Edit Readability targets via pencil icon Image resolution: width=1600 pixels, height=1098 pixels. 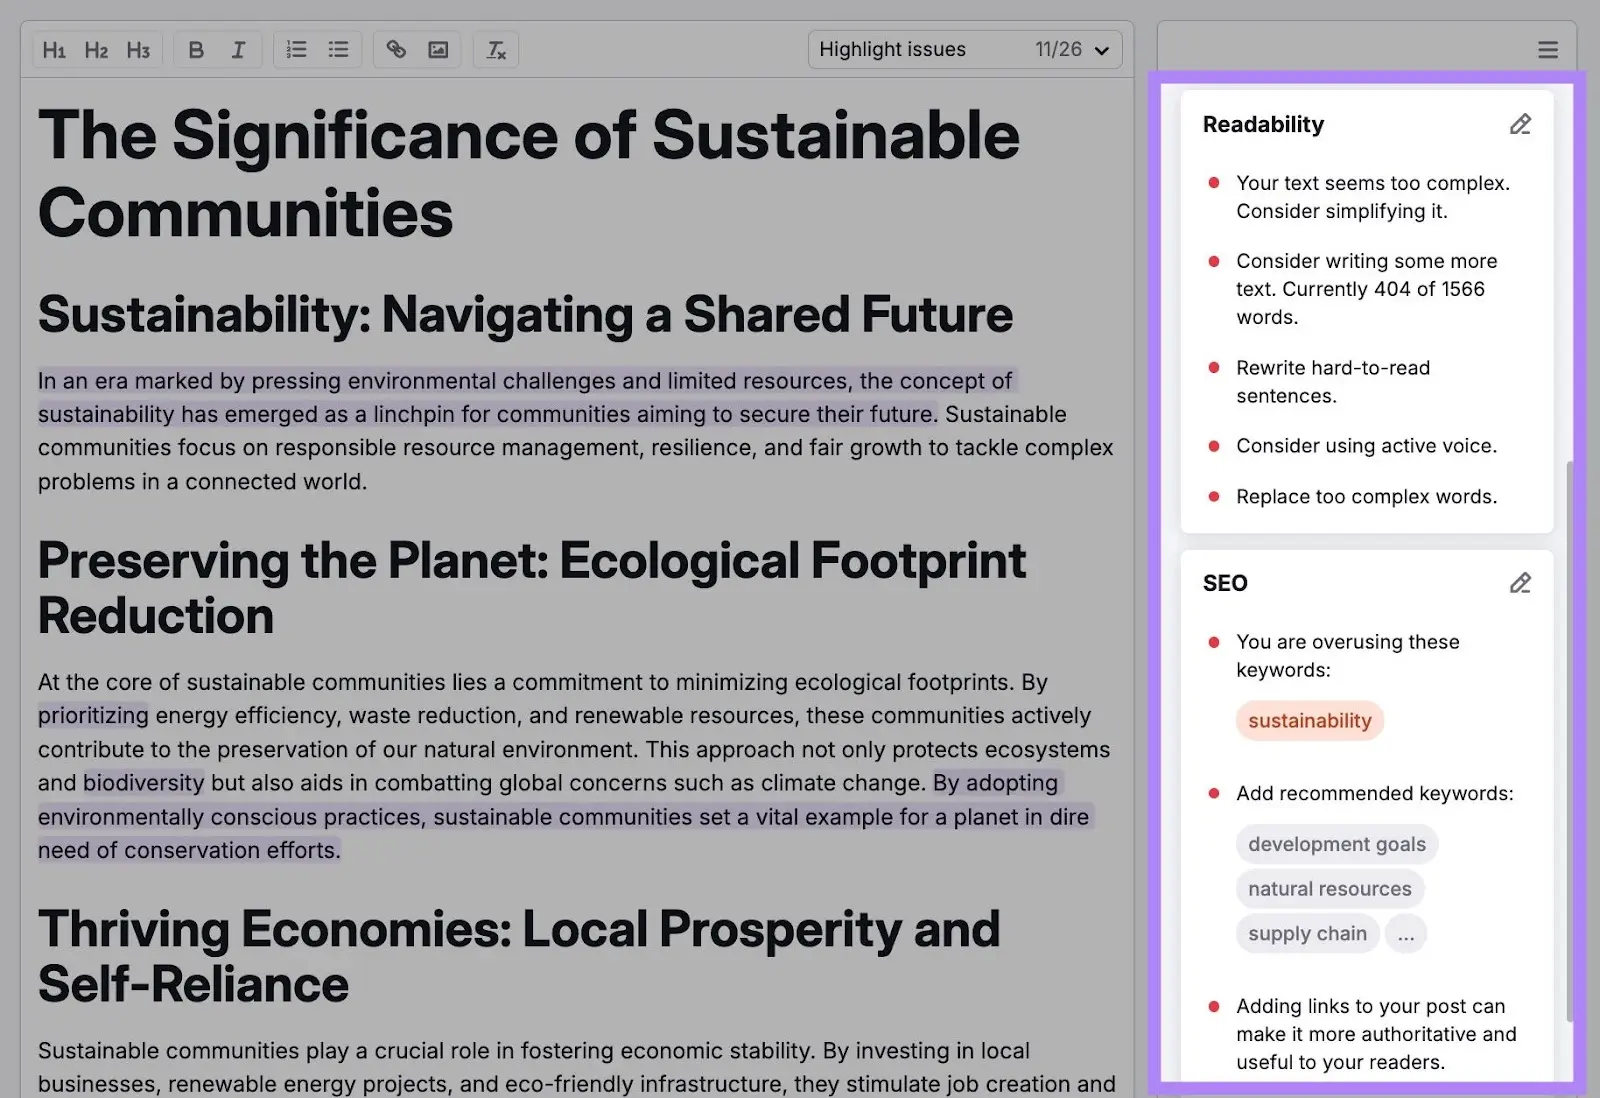(x=1520, y=124)
